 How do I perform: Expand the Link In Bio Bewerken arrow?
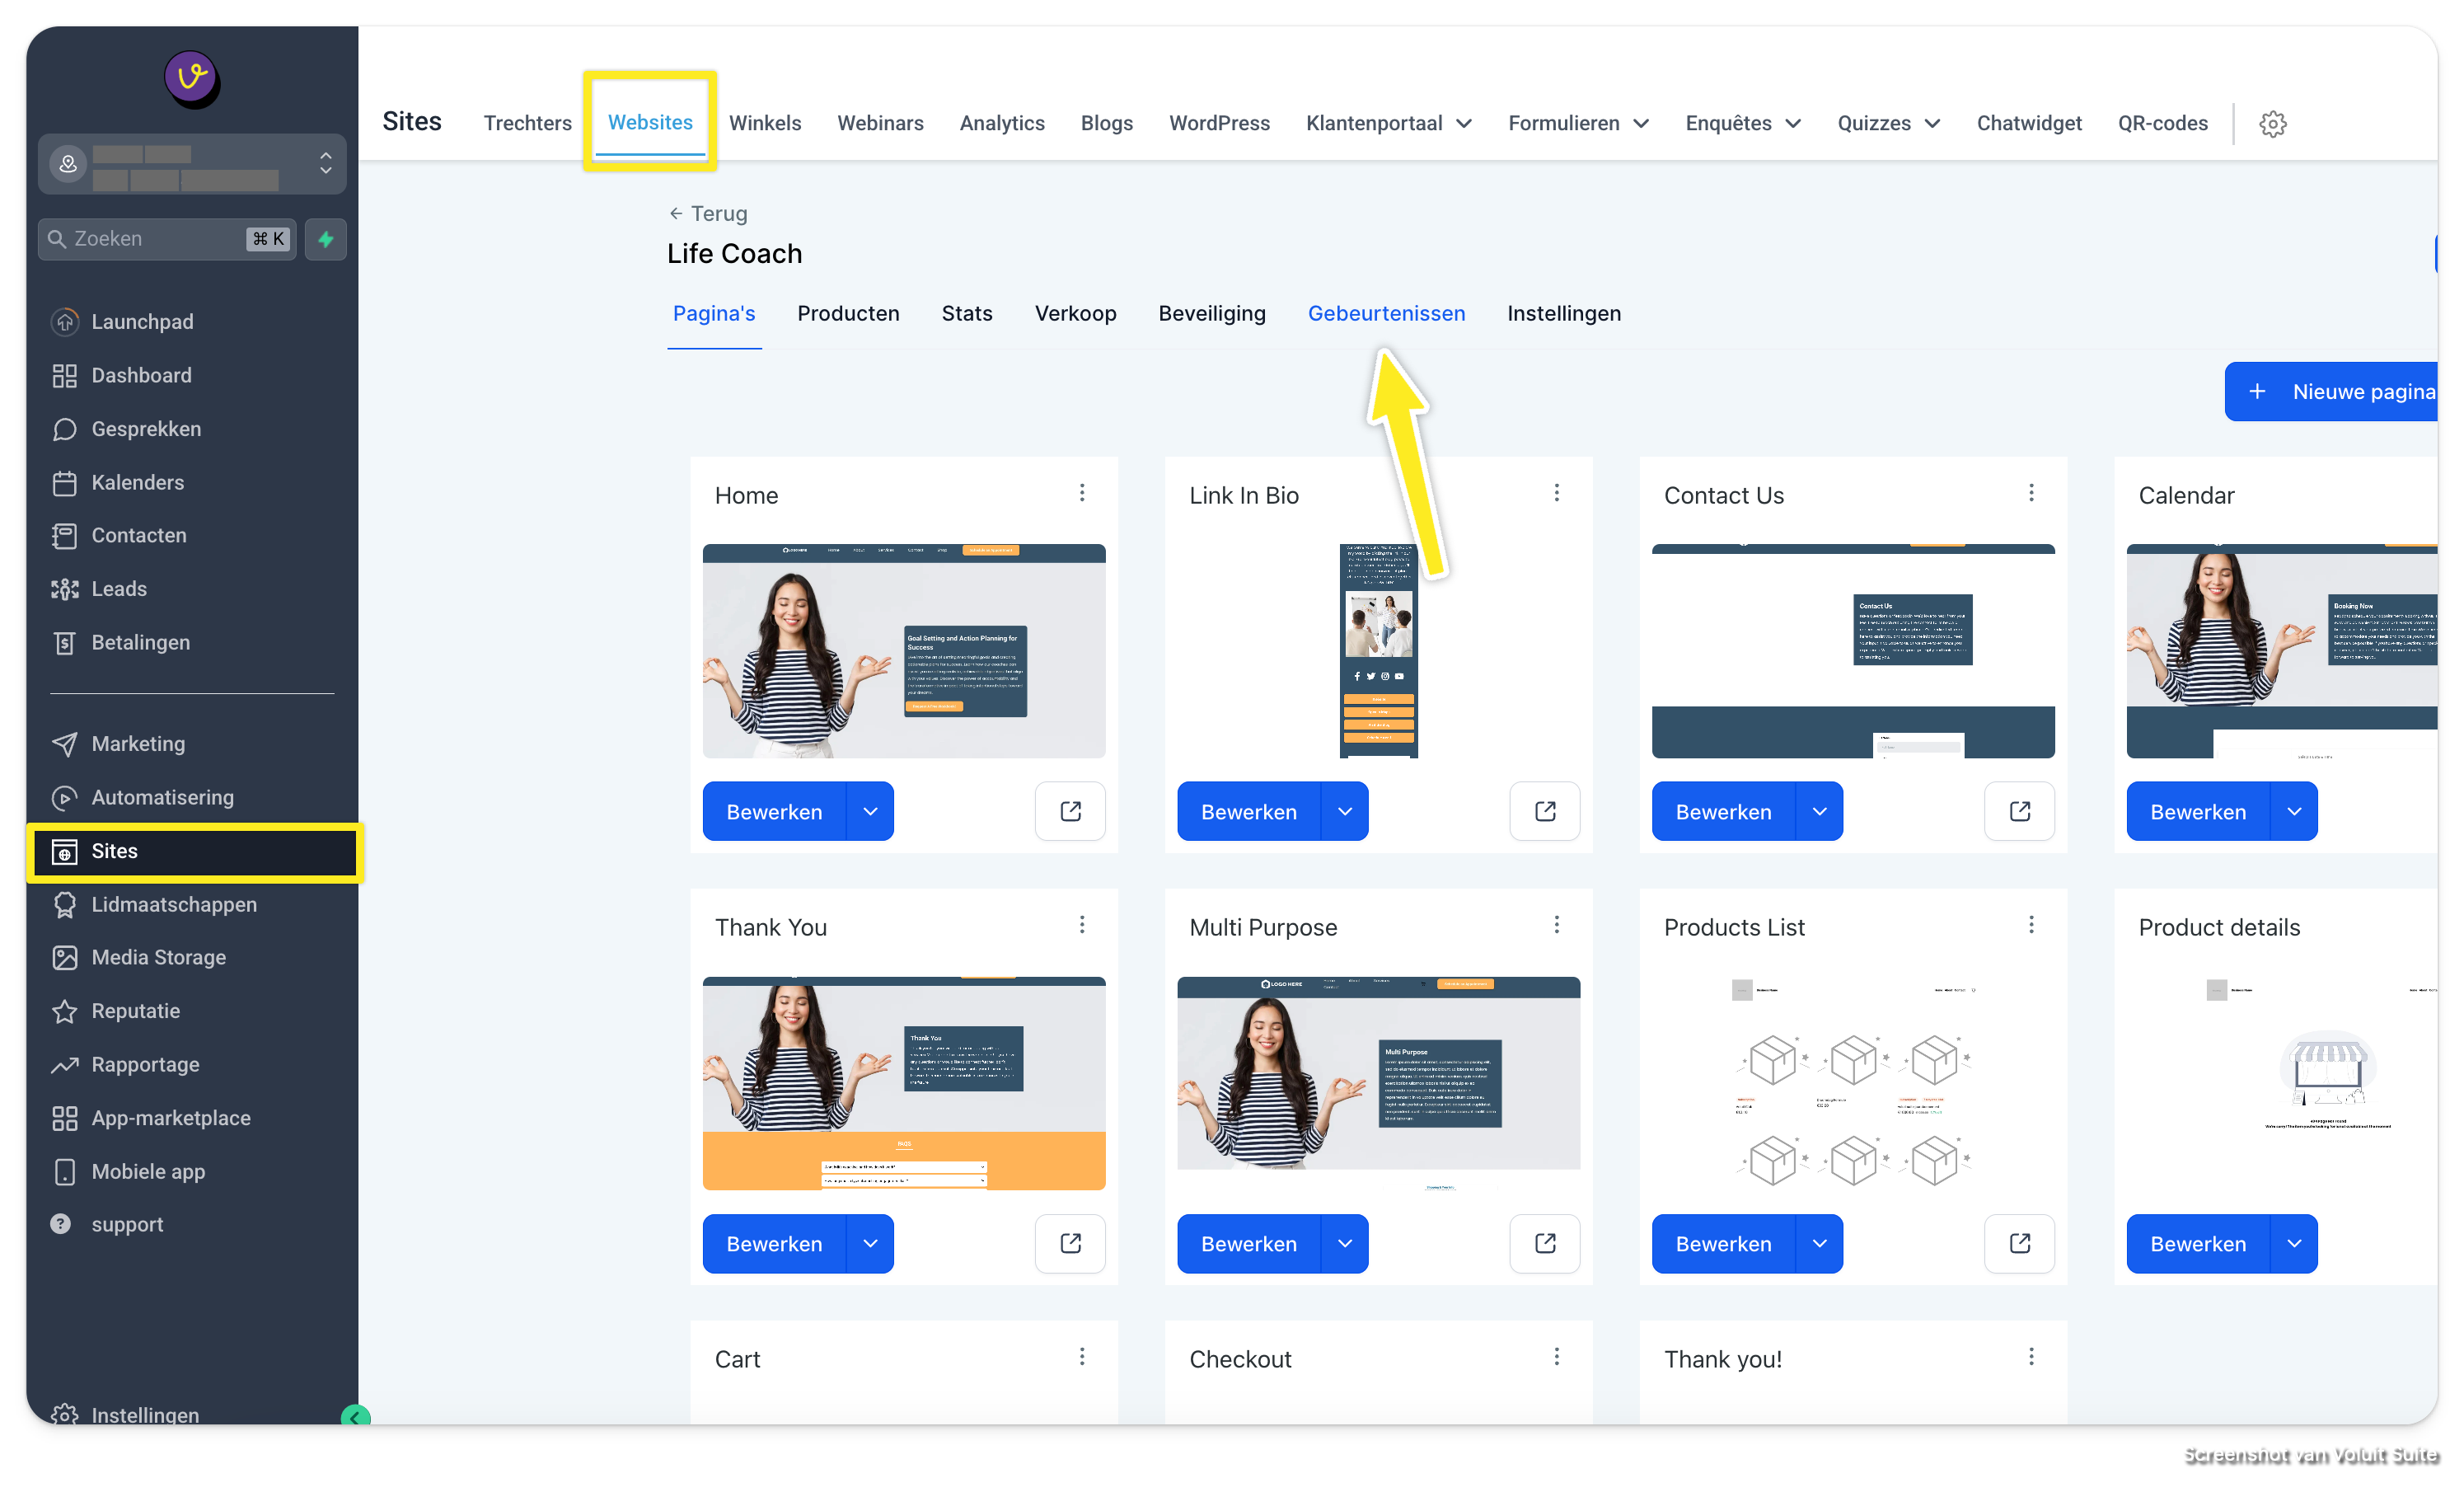pyautogui.click(x=1344, y=811)
